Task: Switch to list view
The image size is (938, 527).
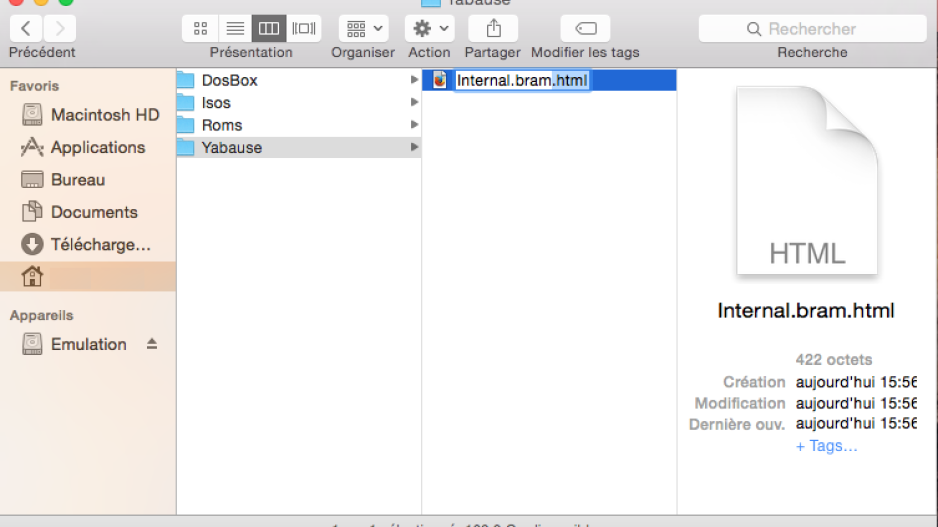Action: [x=235, y=28]
